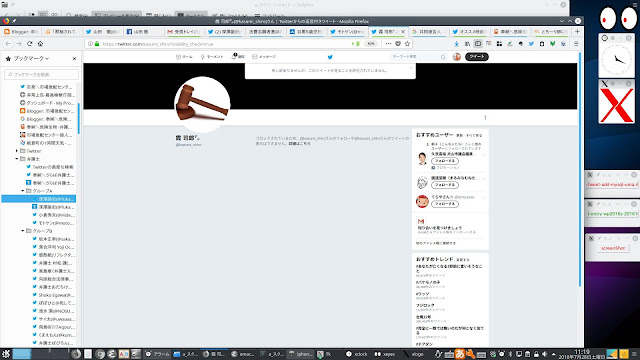This screenshot has width=640, height=360.
Task: Open volume icon in system tray
Action: [x=544, y=354]
